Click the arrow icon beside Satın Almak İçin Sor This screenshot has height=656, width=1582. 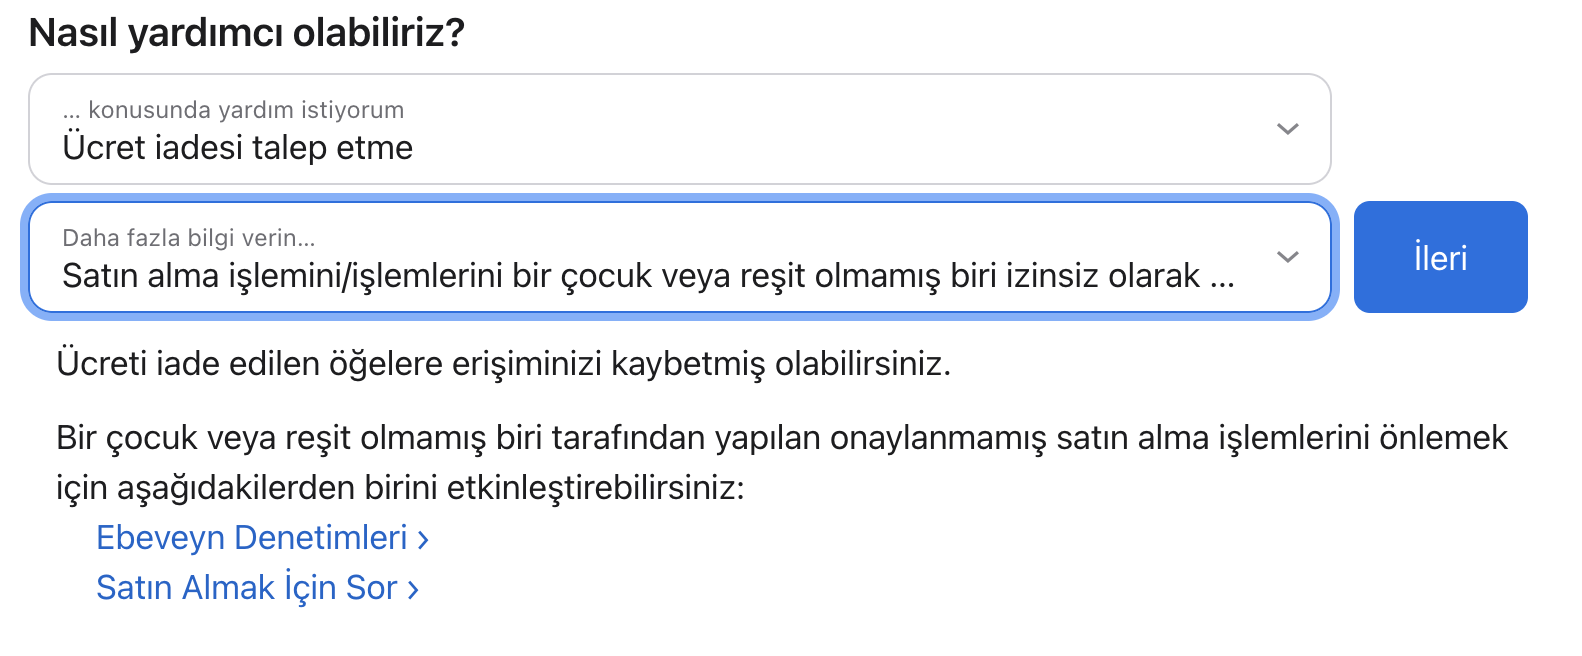[413, 590]
